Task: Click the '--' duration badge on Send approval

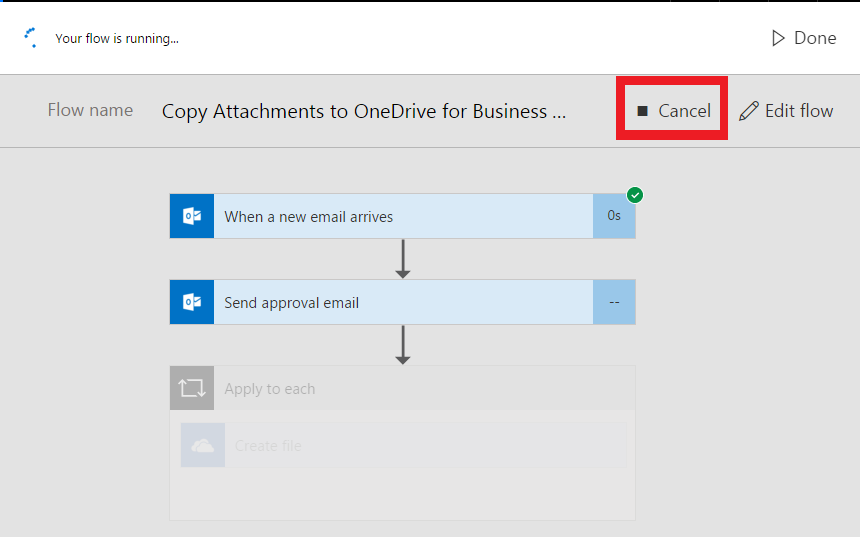Action: point(613,303)
